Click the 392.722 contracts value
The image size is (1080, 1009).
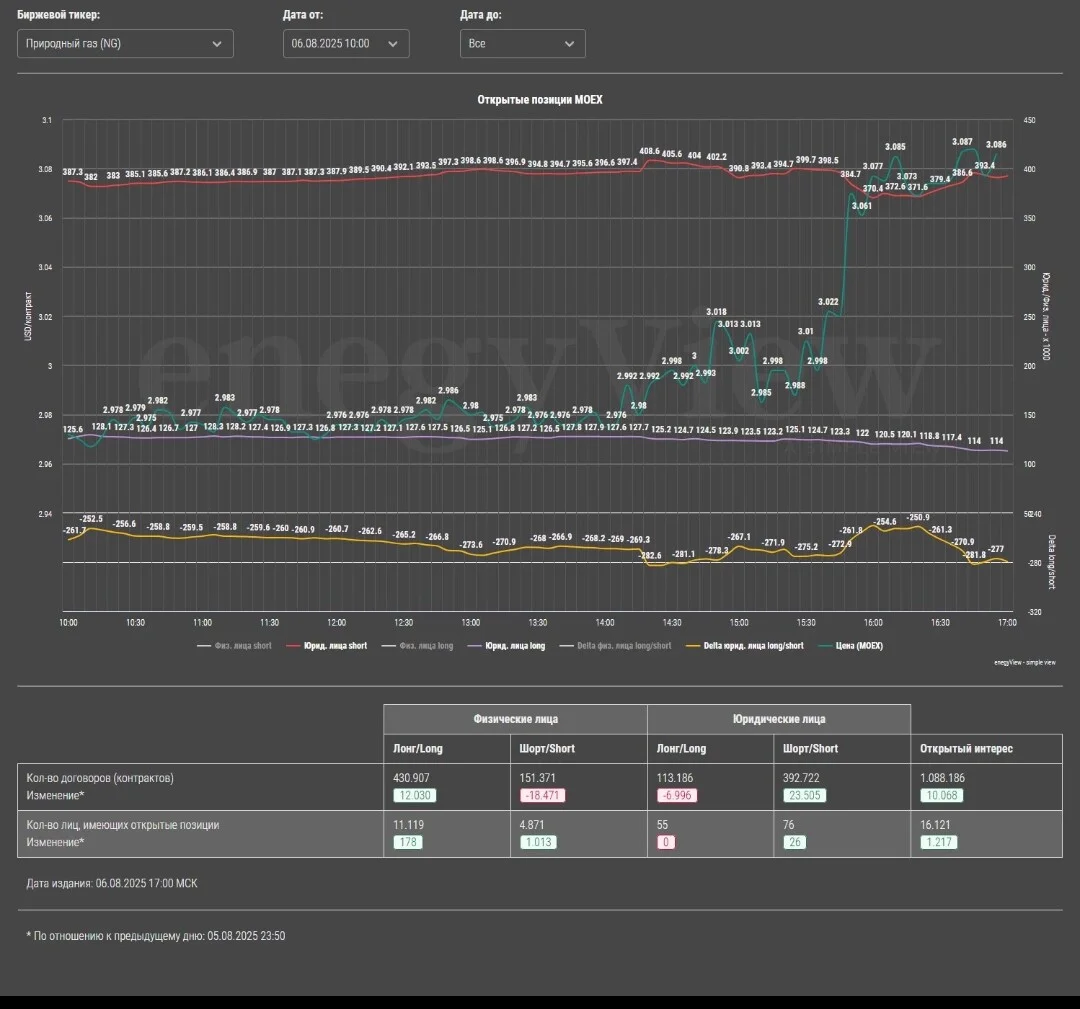point(801,778)
